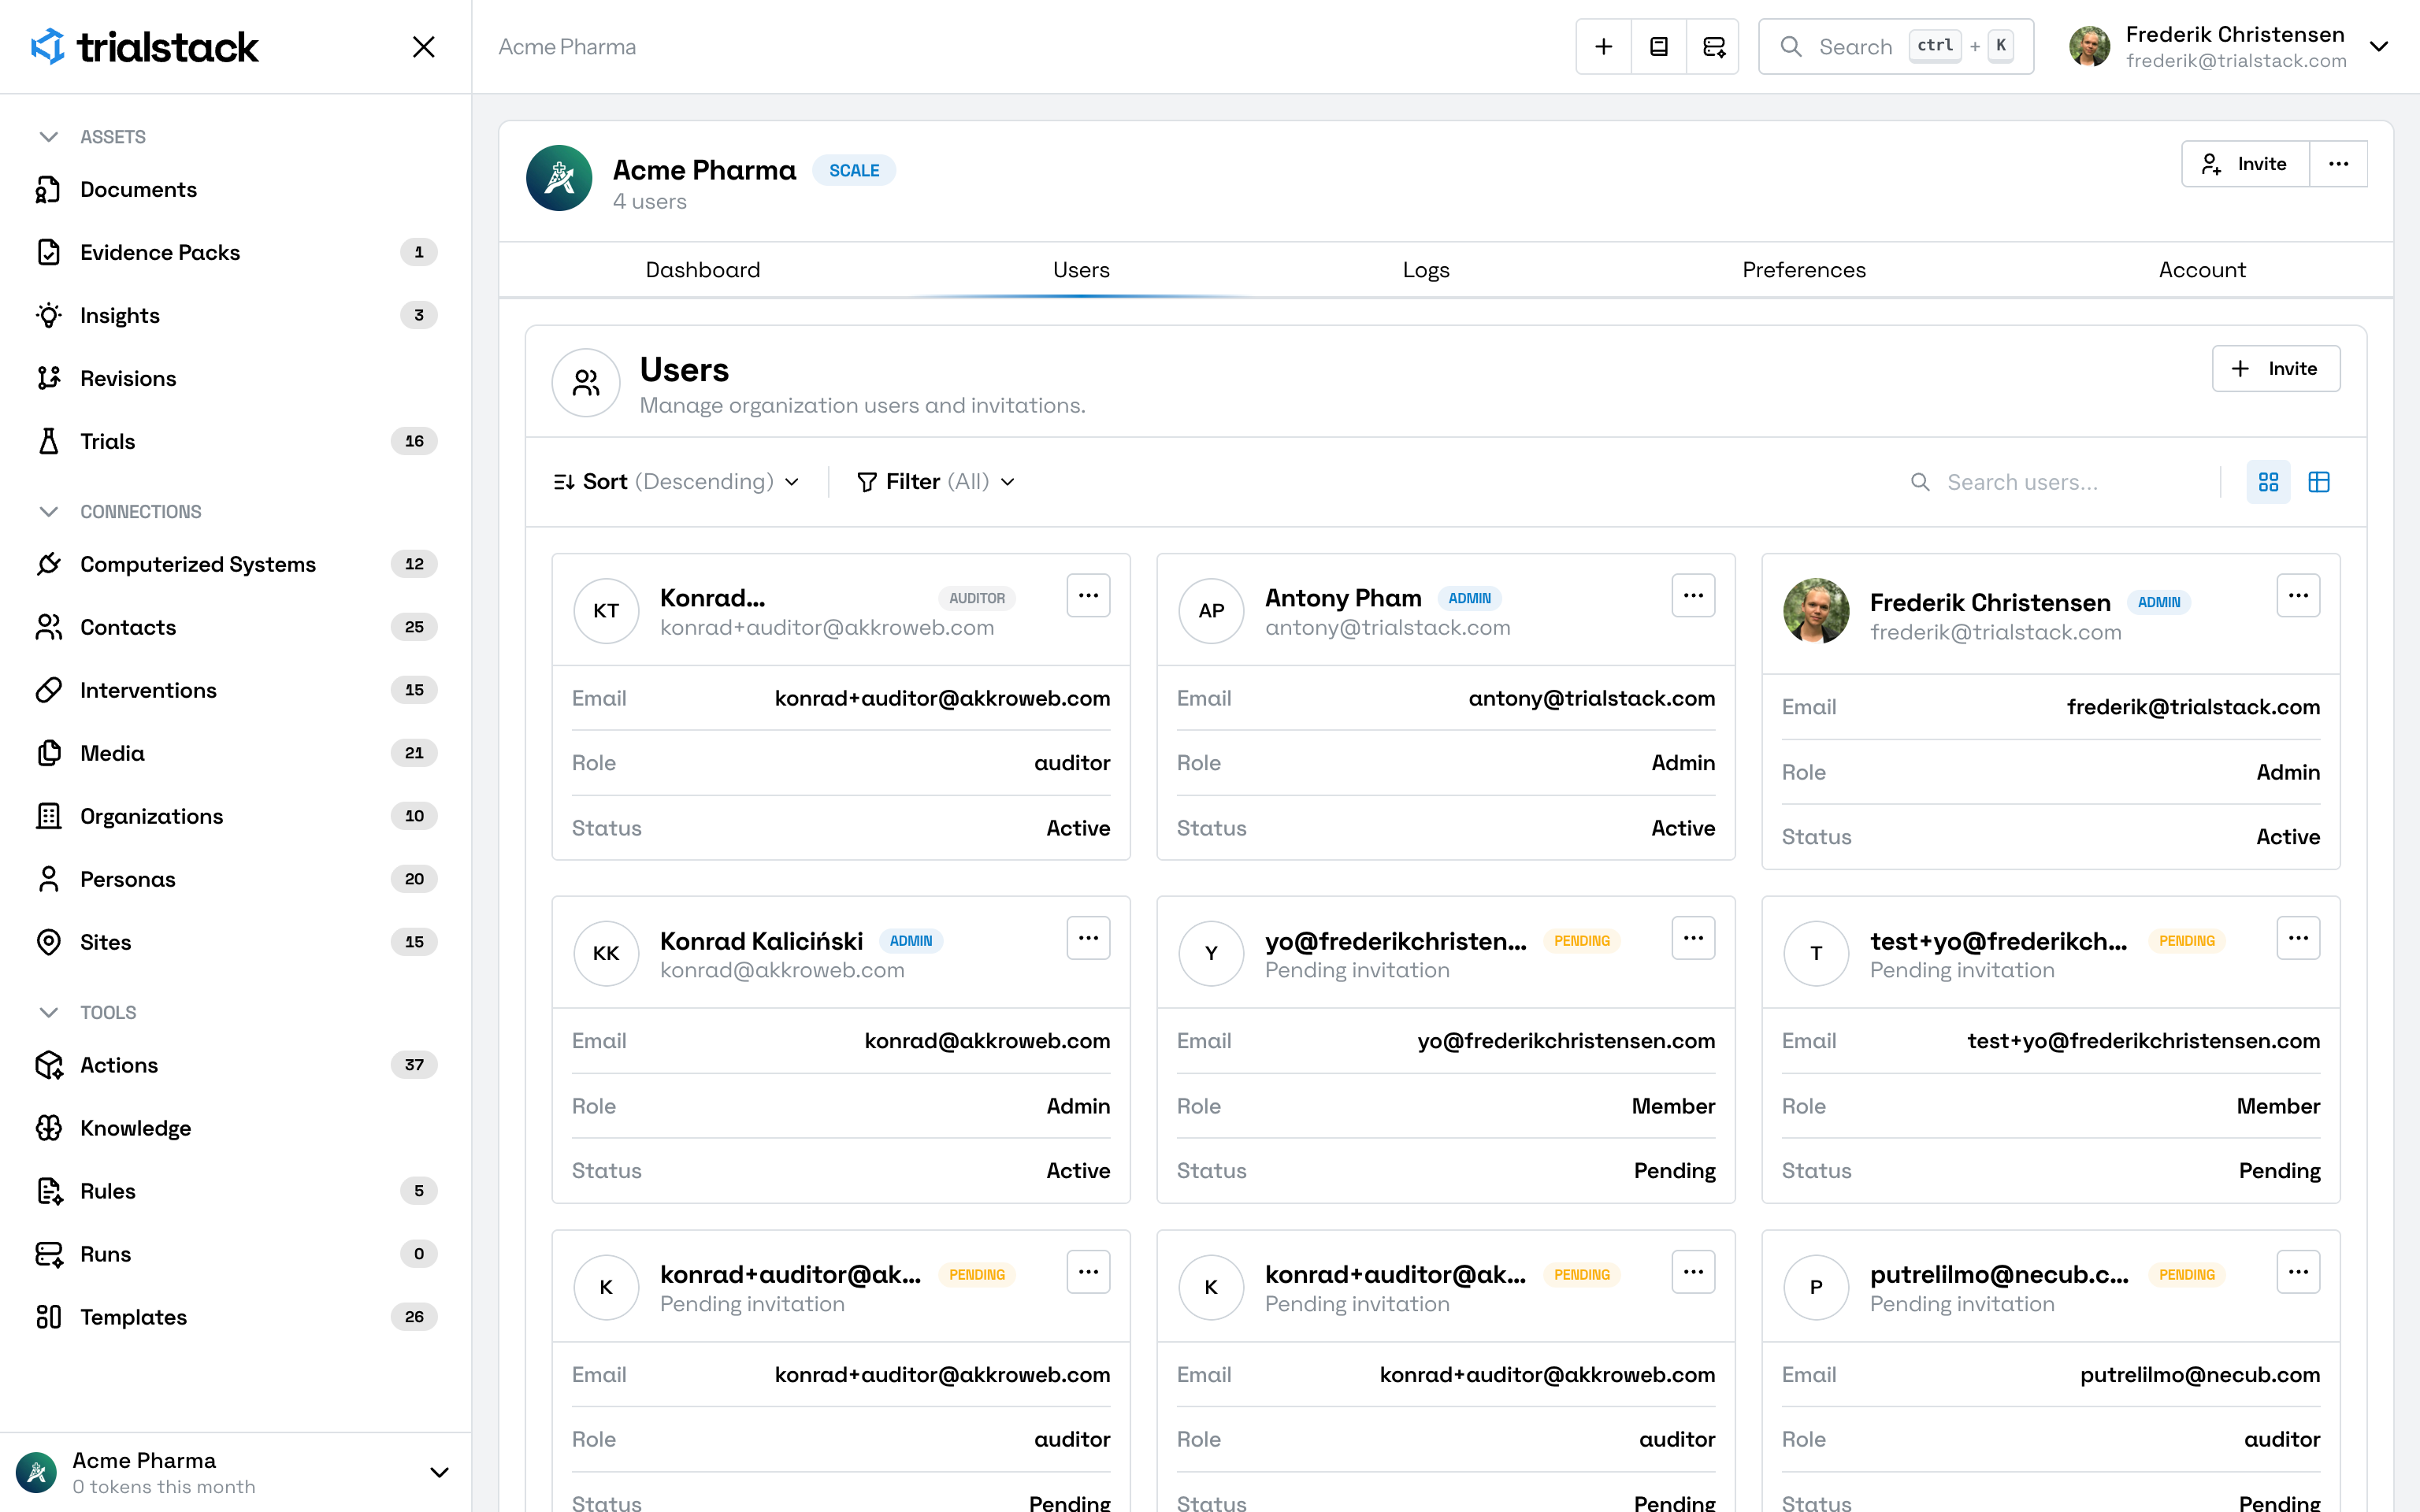Click the trialstack logo
This screenshot has width=2420, height=1512.
[x=145, y=47]
